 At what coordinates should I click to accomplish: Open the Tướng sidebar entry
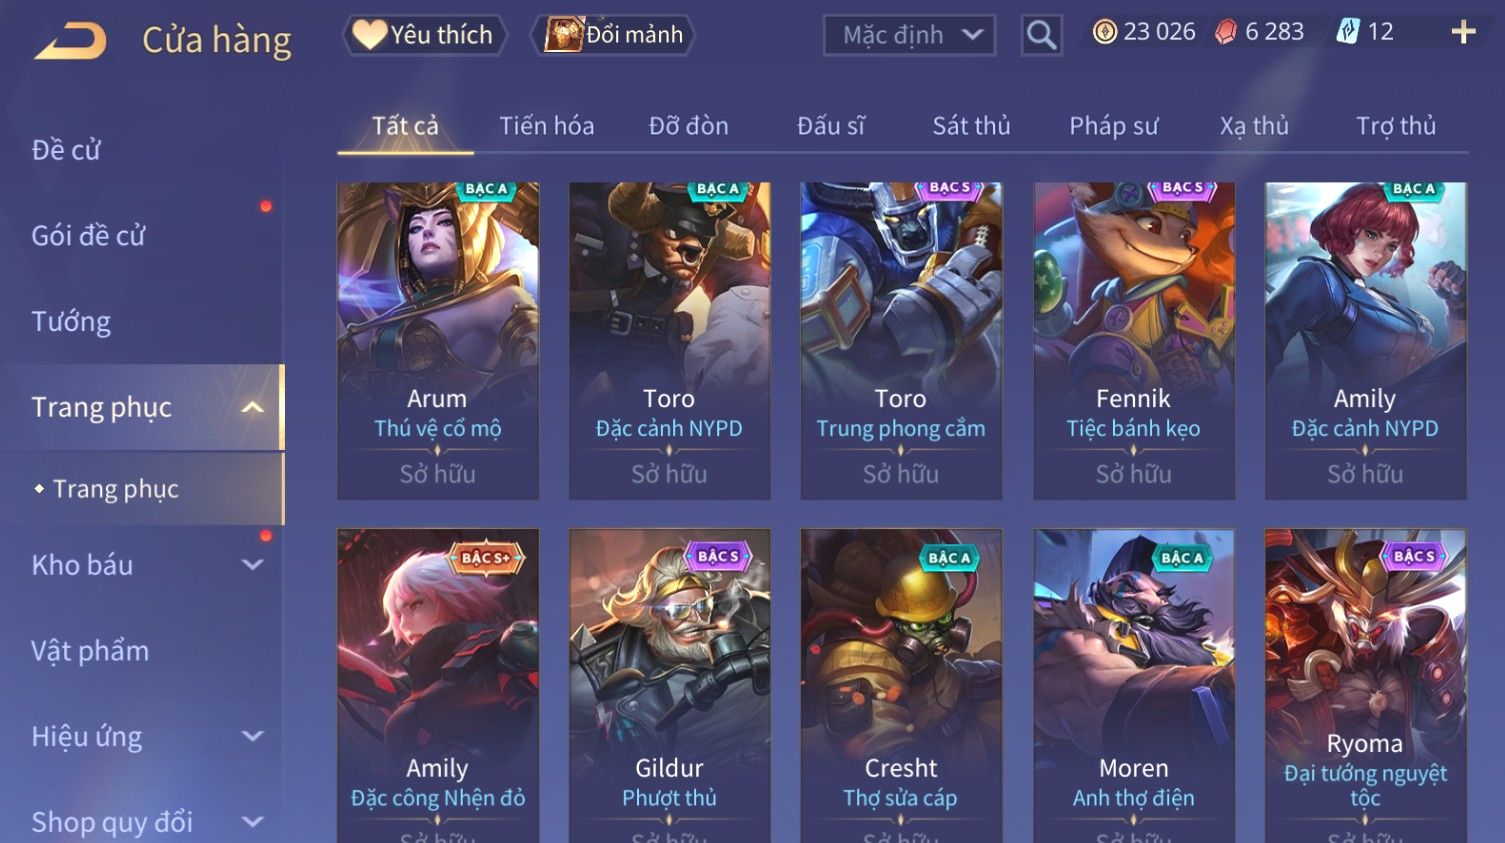point(71,322)
